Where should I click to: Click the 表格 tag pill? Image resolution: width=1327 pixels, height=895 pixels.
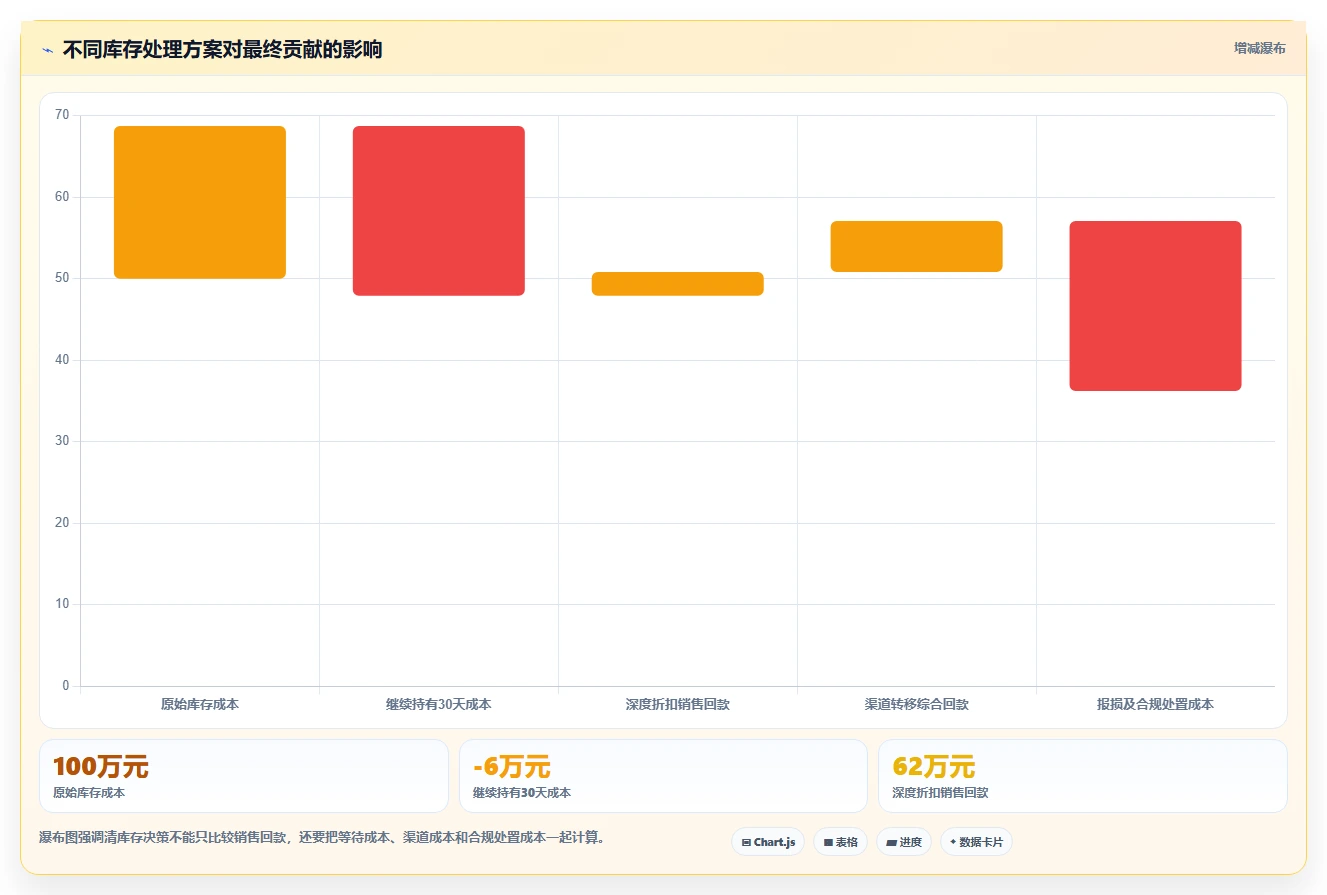[840, 842]
